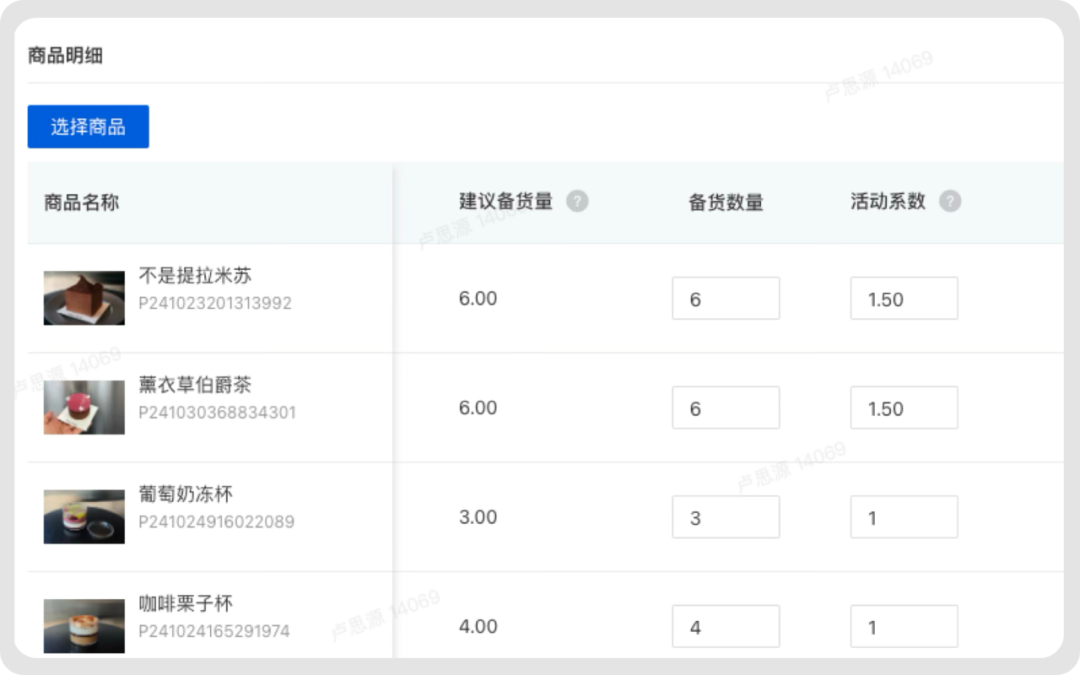The image size is (1080, 675).
Task: Click the 备货数量 column header
Action: 725,202
